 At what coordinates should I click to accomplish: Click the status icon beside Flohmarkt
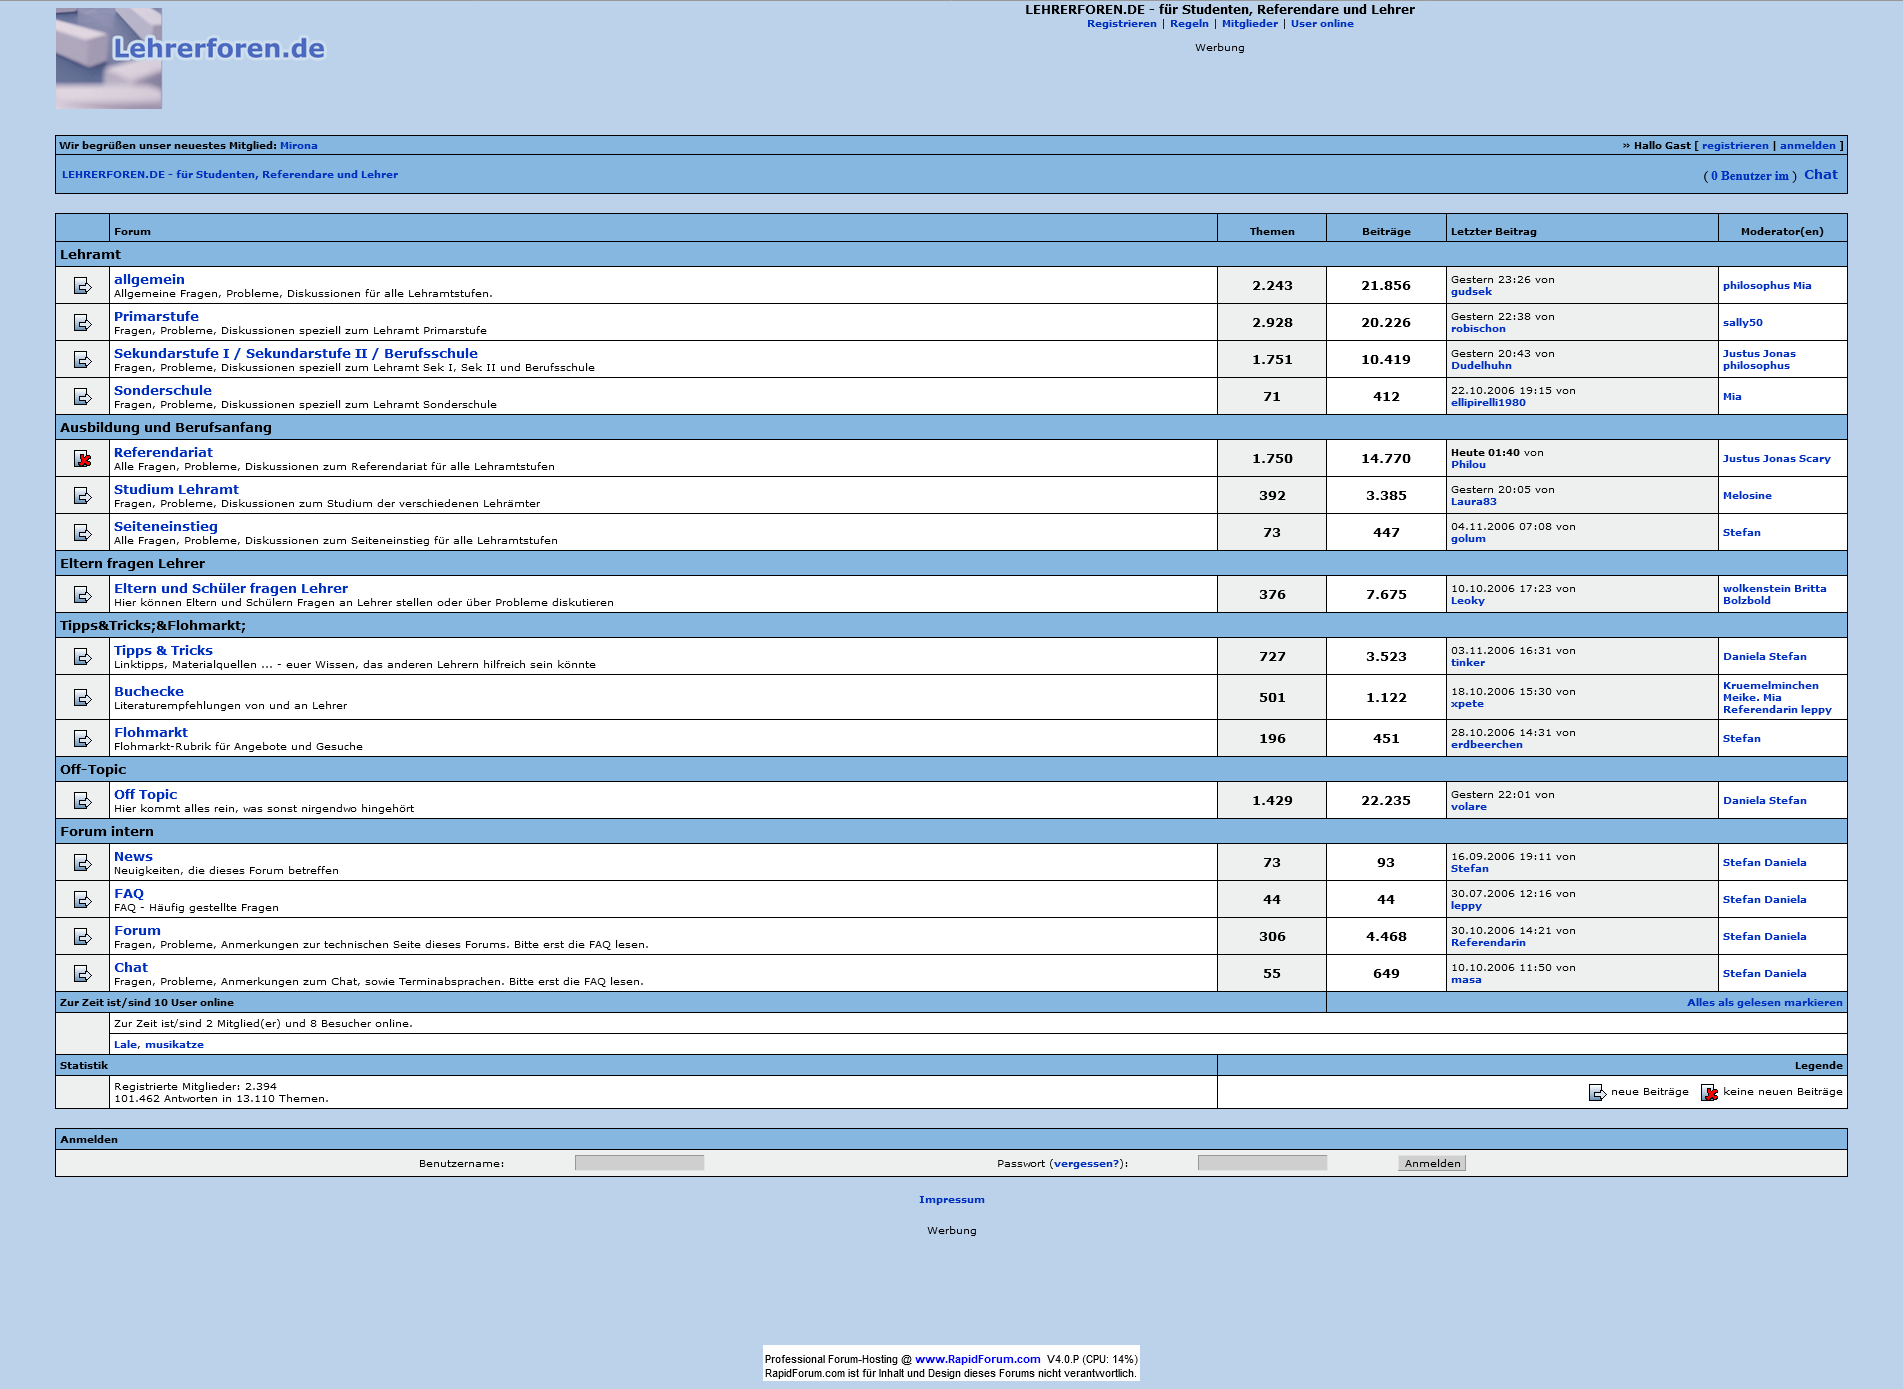pyautogui.click(x=82, y=739)
